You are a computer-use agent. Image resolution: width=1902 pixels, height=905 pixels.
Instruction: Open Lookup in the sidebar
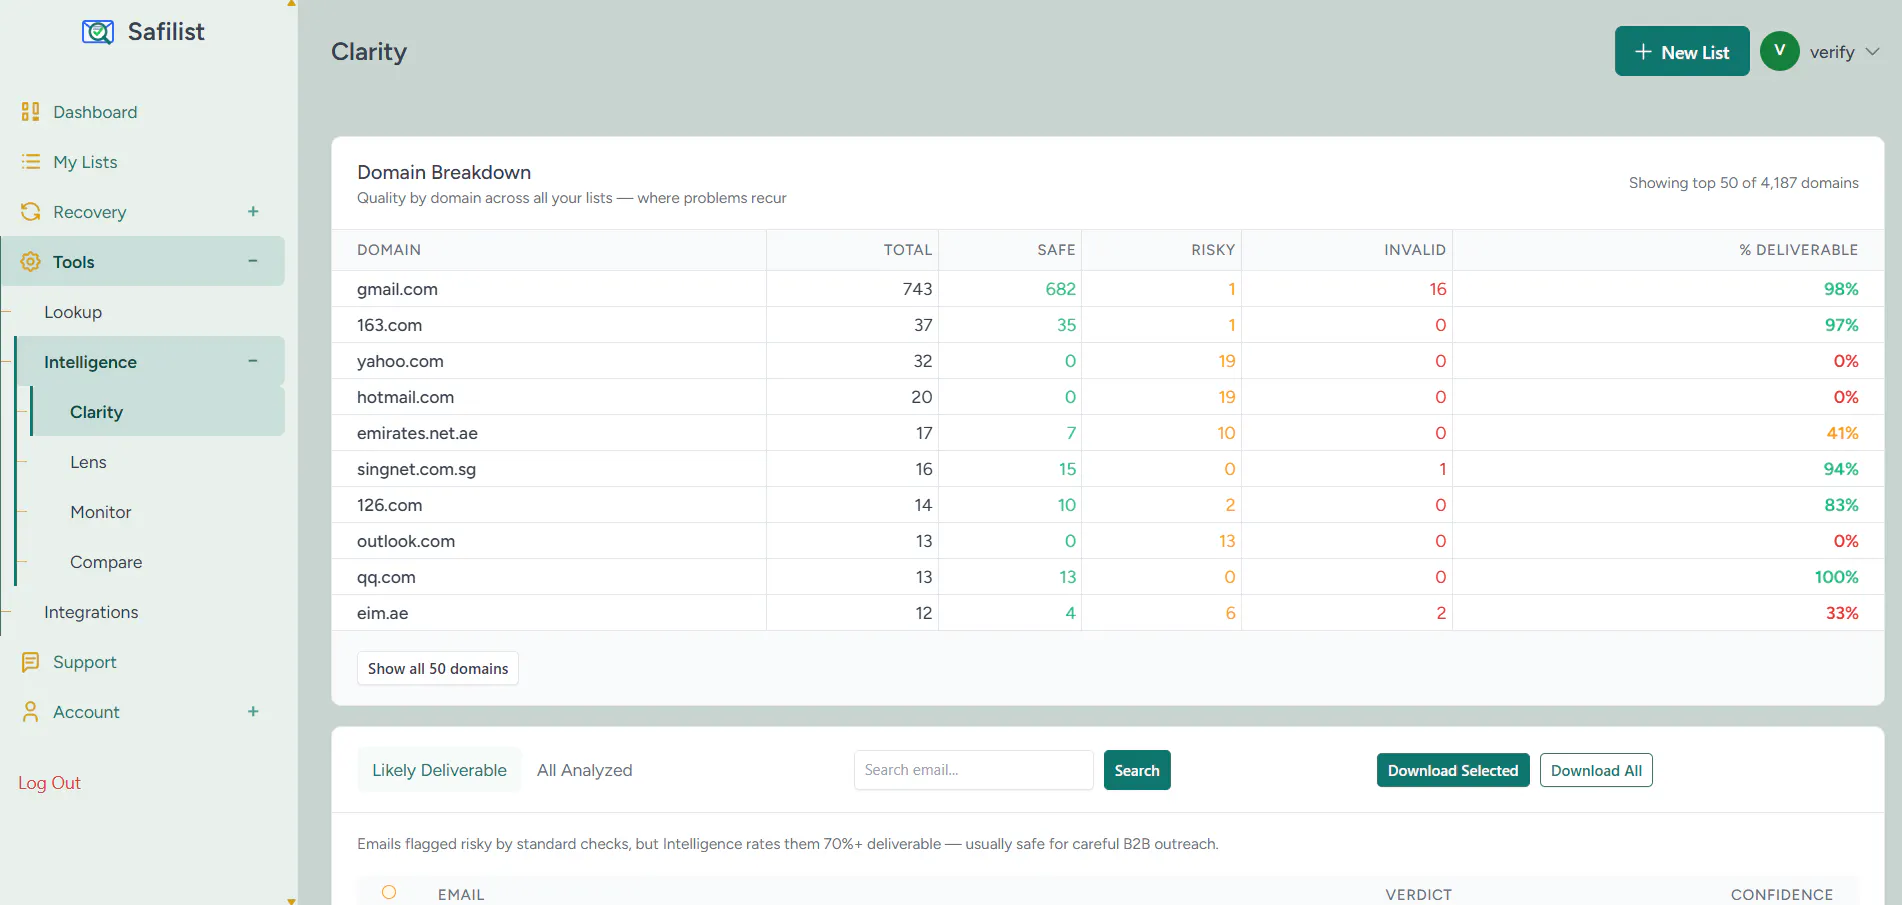tap(73, 312)
